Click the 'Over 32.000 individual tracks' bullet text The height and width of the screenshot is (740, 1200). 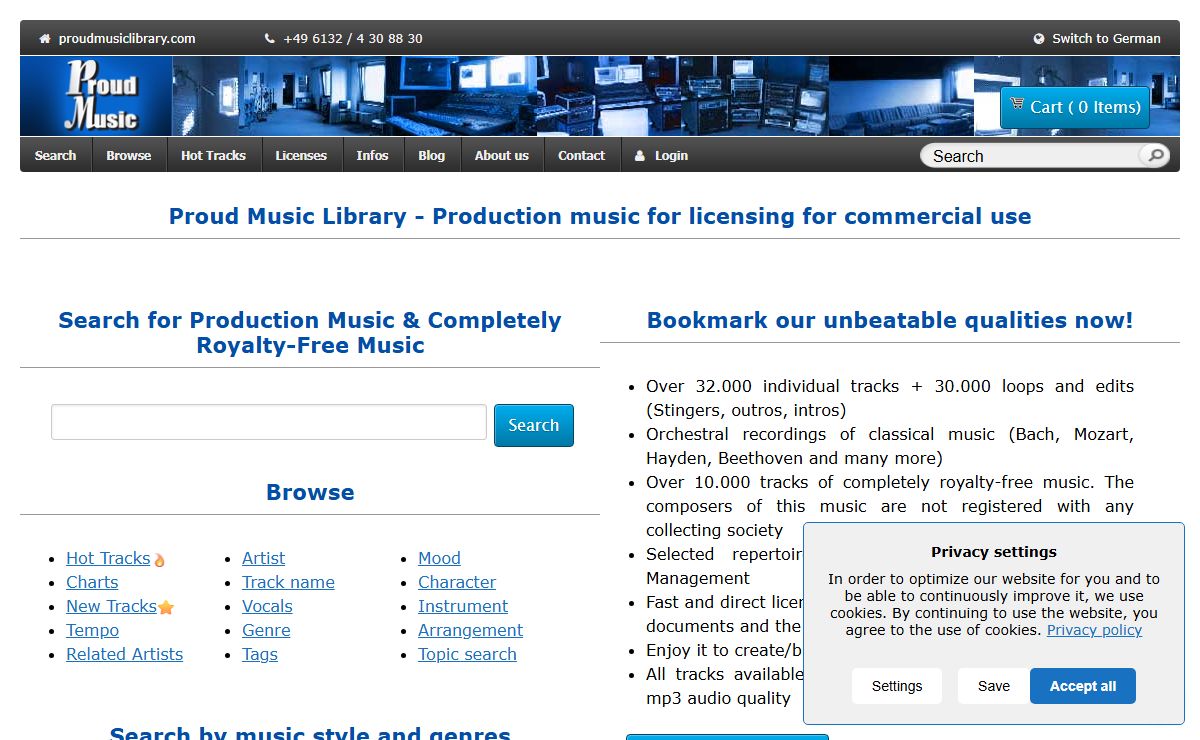click(x=890, y=398)
